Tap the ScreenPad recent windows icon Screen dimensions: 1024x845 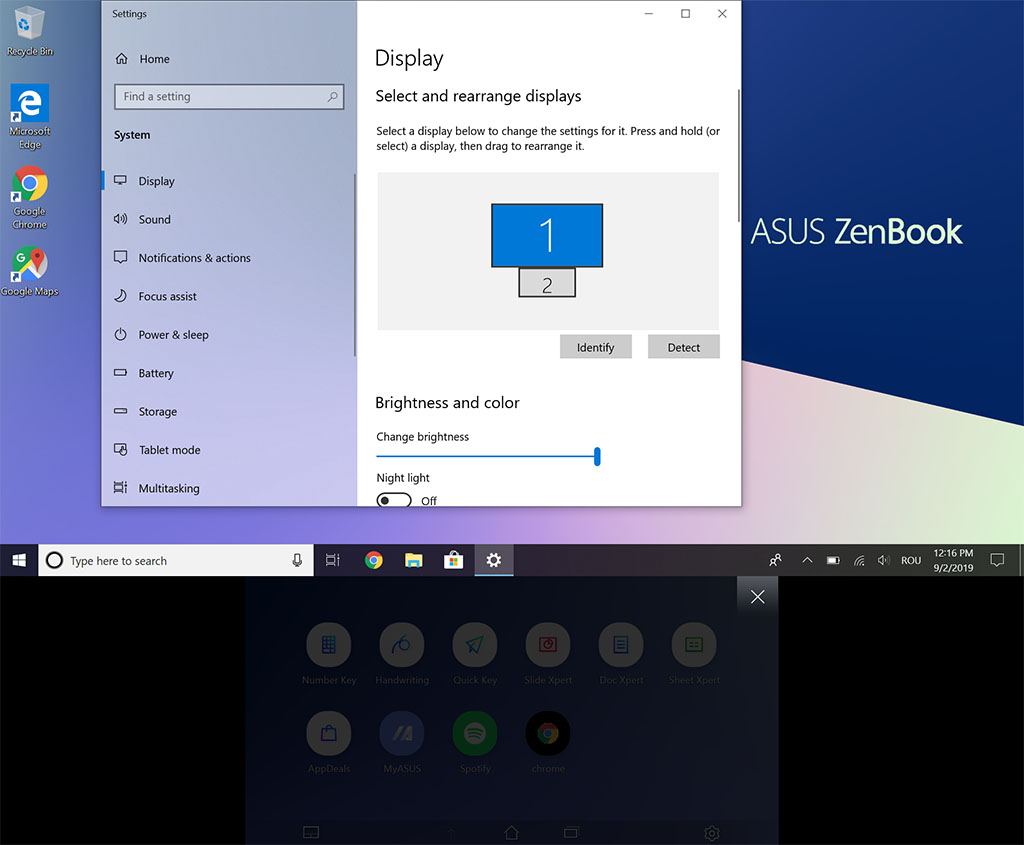[x=571, y=833]
